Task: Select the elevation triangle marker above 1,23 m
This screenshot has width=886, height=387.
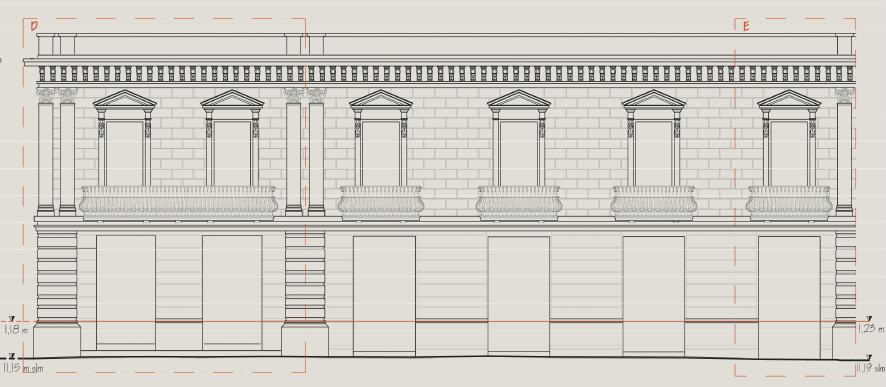Action: [x=868, y=319]
